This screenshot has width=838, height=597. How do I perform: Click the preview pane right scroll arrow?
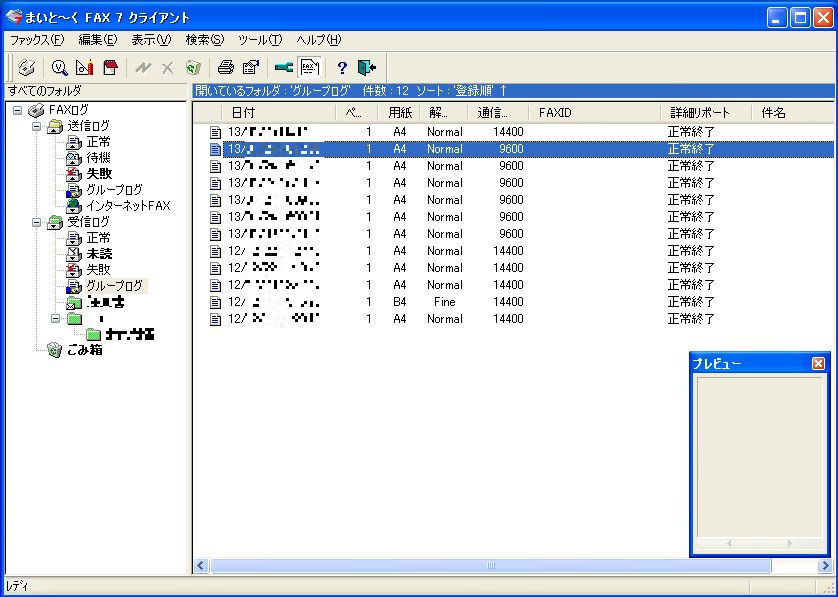tap(789, 544)
